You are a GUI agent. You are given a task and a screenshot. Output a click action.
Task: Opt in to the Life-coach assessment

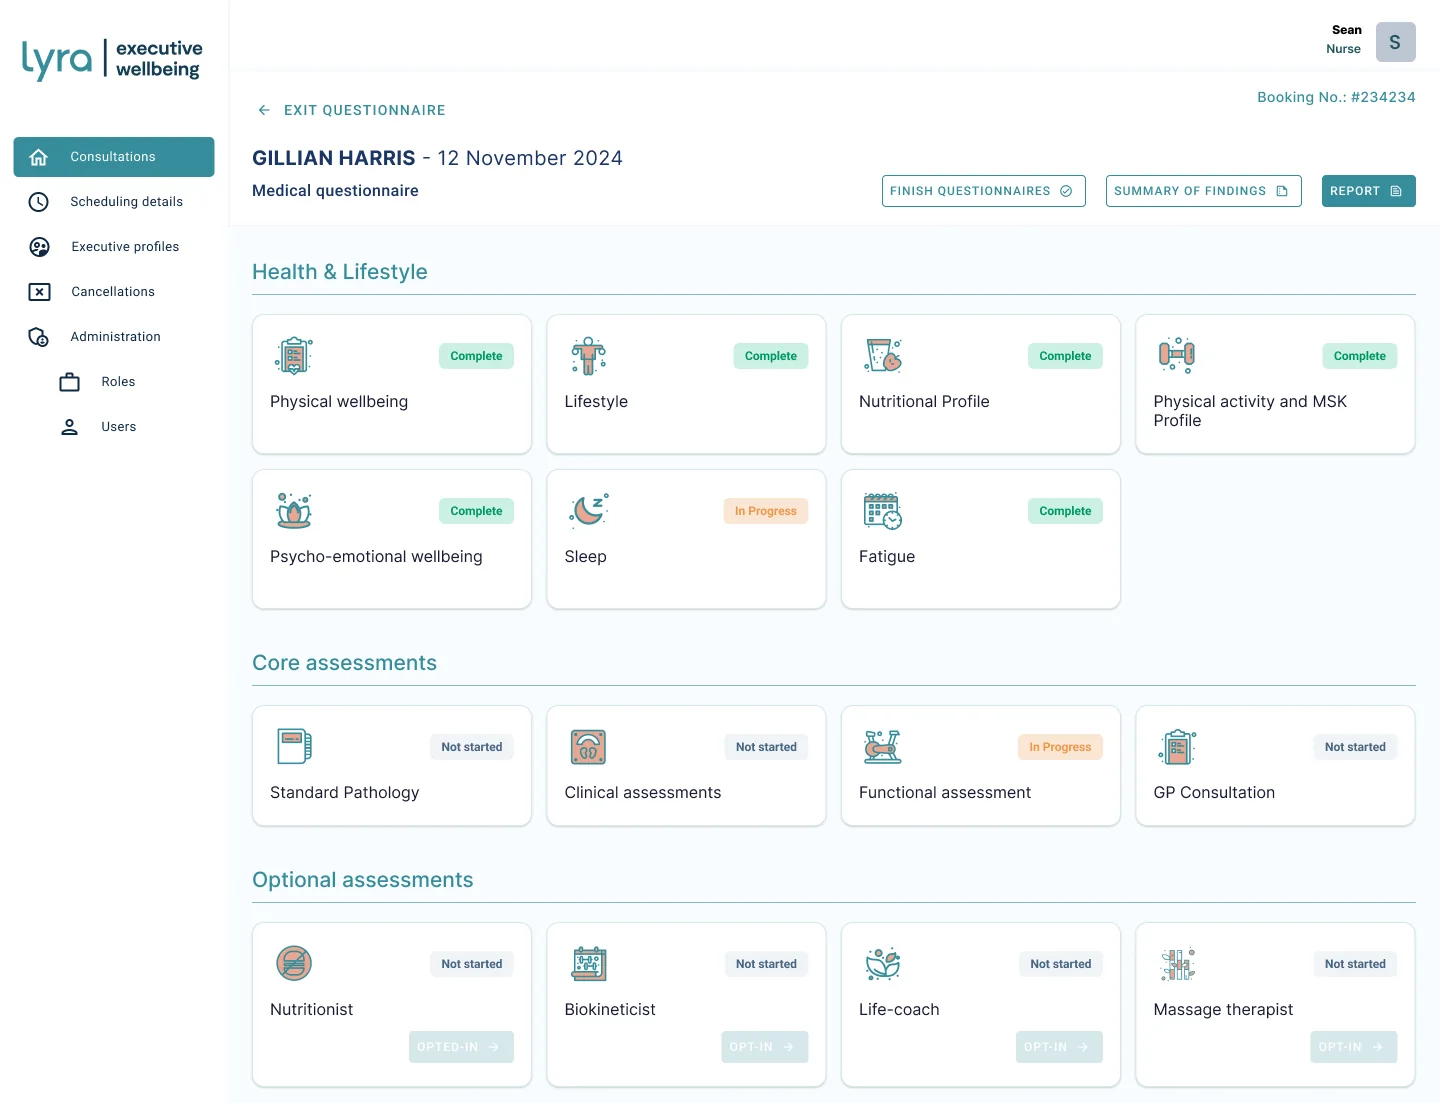(1059, 1047)
